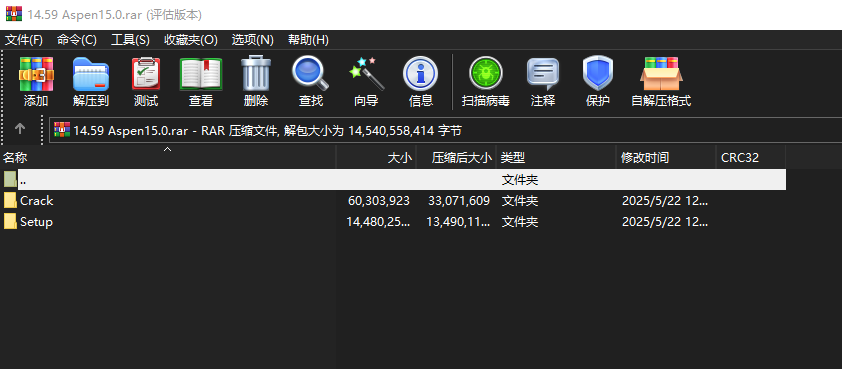Launch the 向导 (Wizard) wand icon
This screenshot has width=842, height=369.
pyautogui.click(x=366, y=74)
